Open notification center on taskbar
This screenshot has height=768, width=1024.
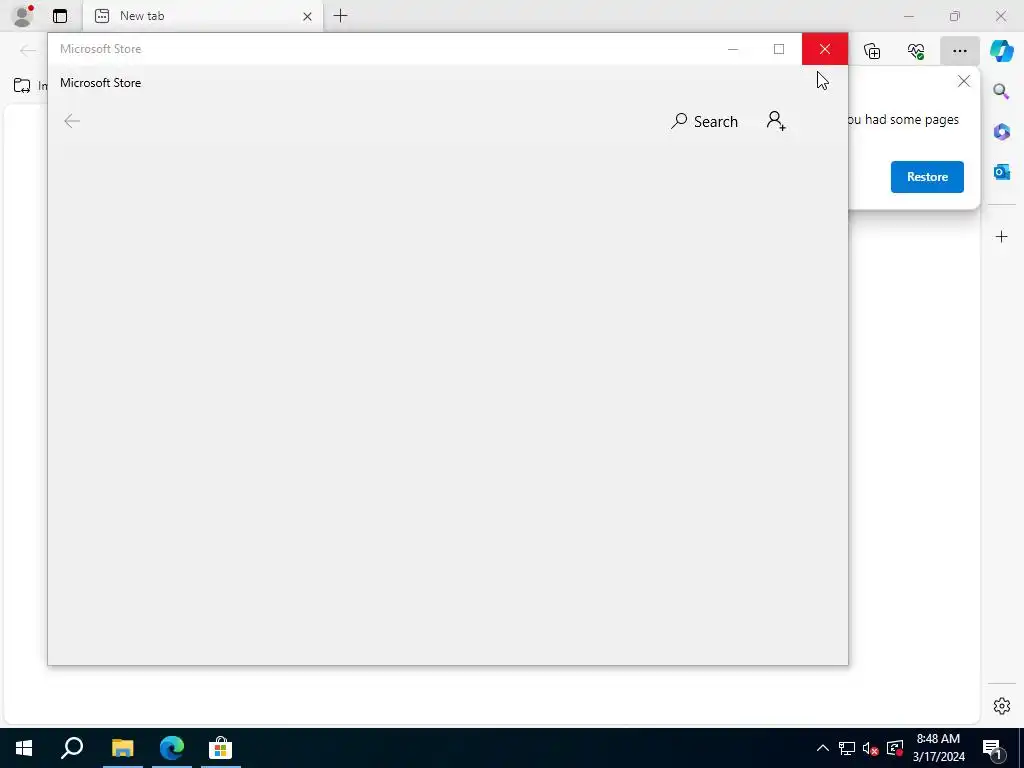(992, 748)
